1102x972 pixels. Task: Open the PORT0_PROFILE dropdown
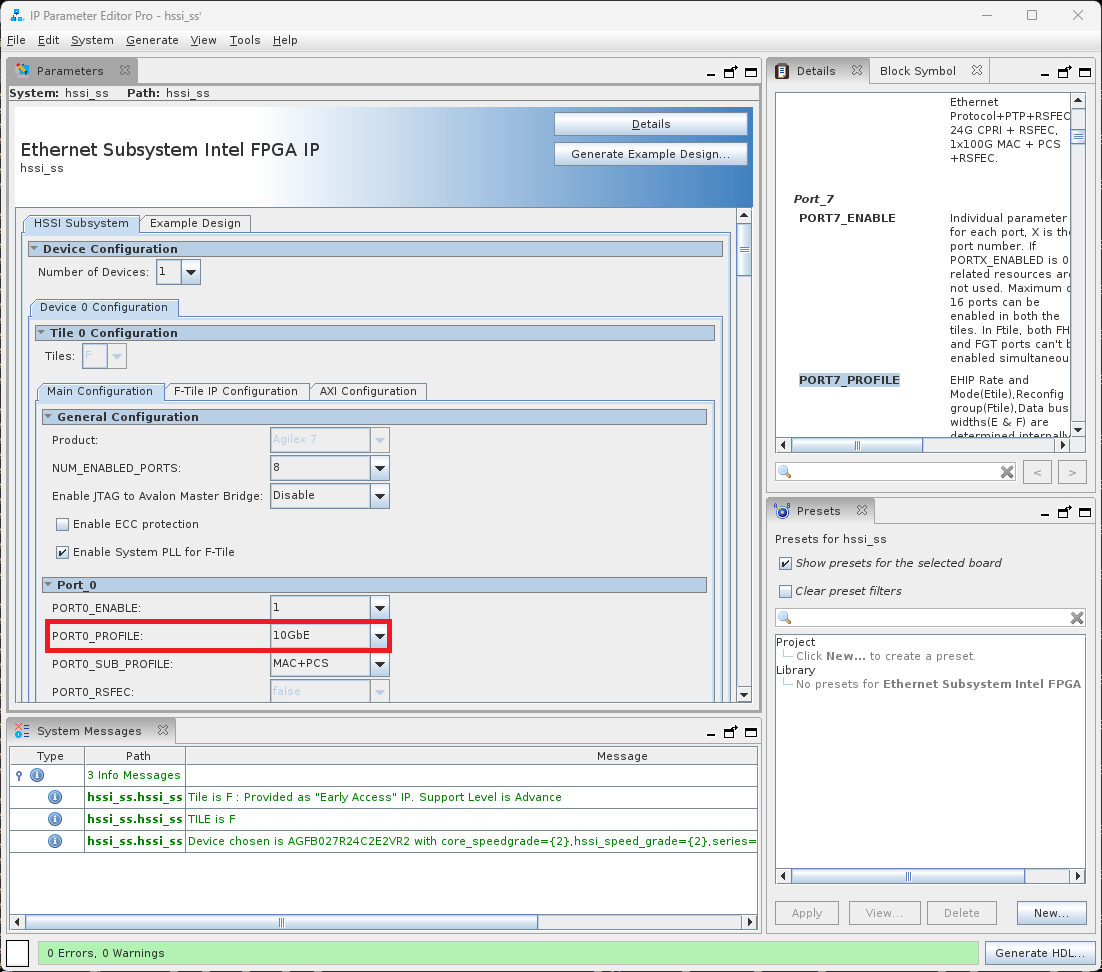379,636
